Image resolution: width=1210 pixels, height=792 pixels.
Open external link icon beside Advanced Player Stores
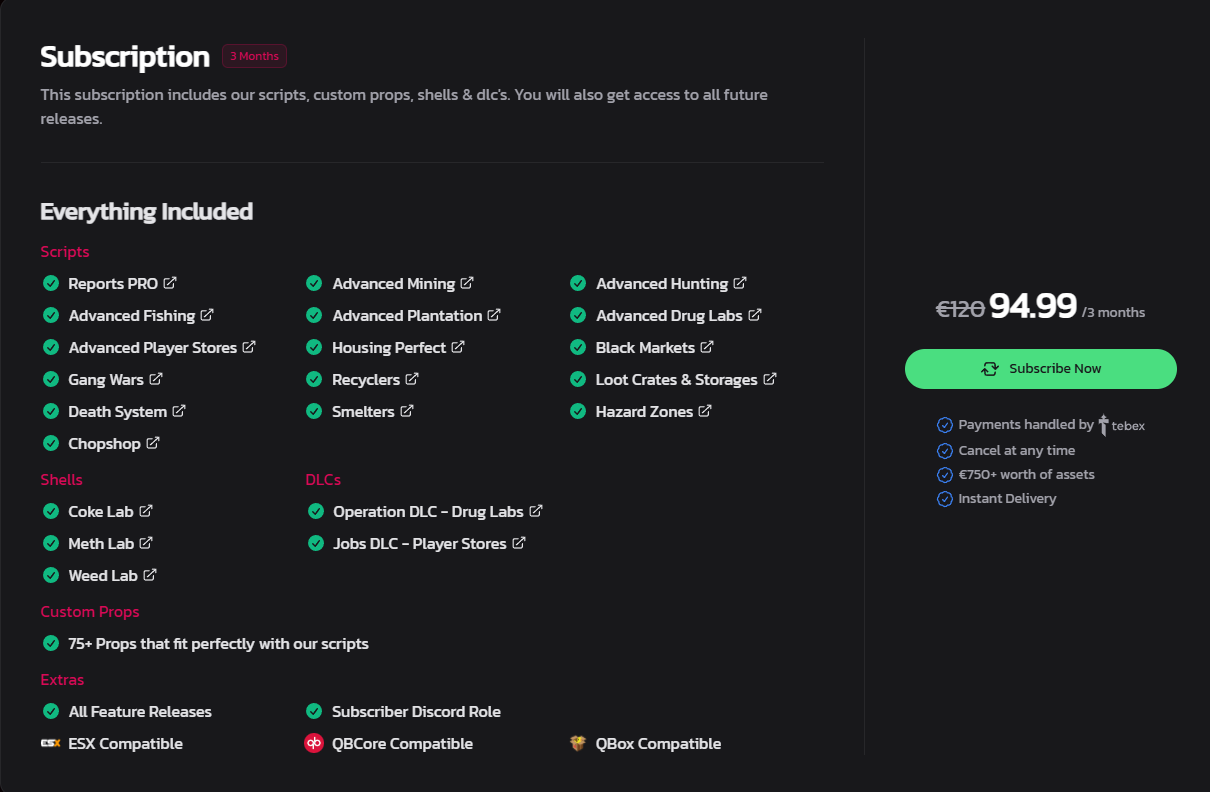coord(249,347)
